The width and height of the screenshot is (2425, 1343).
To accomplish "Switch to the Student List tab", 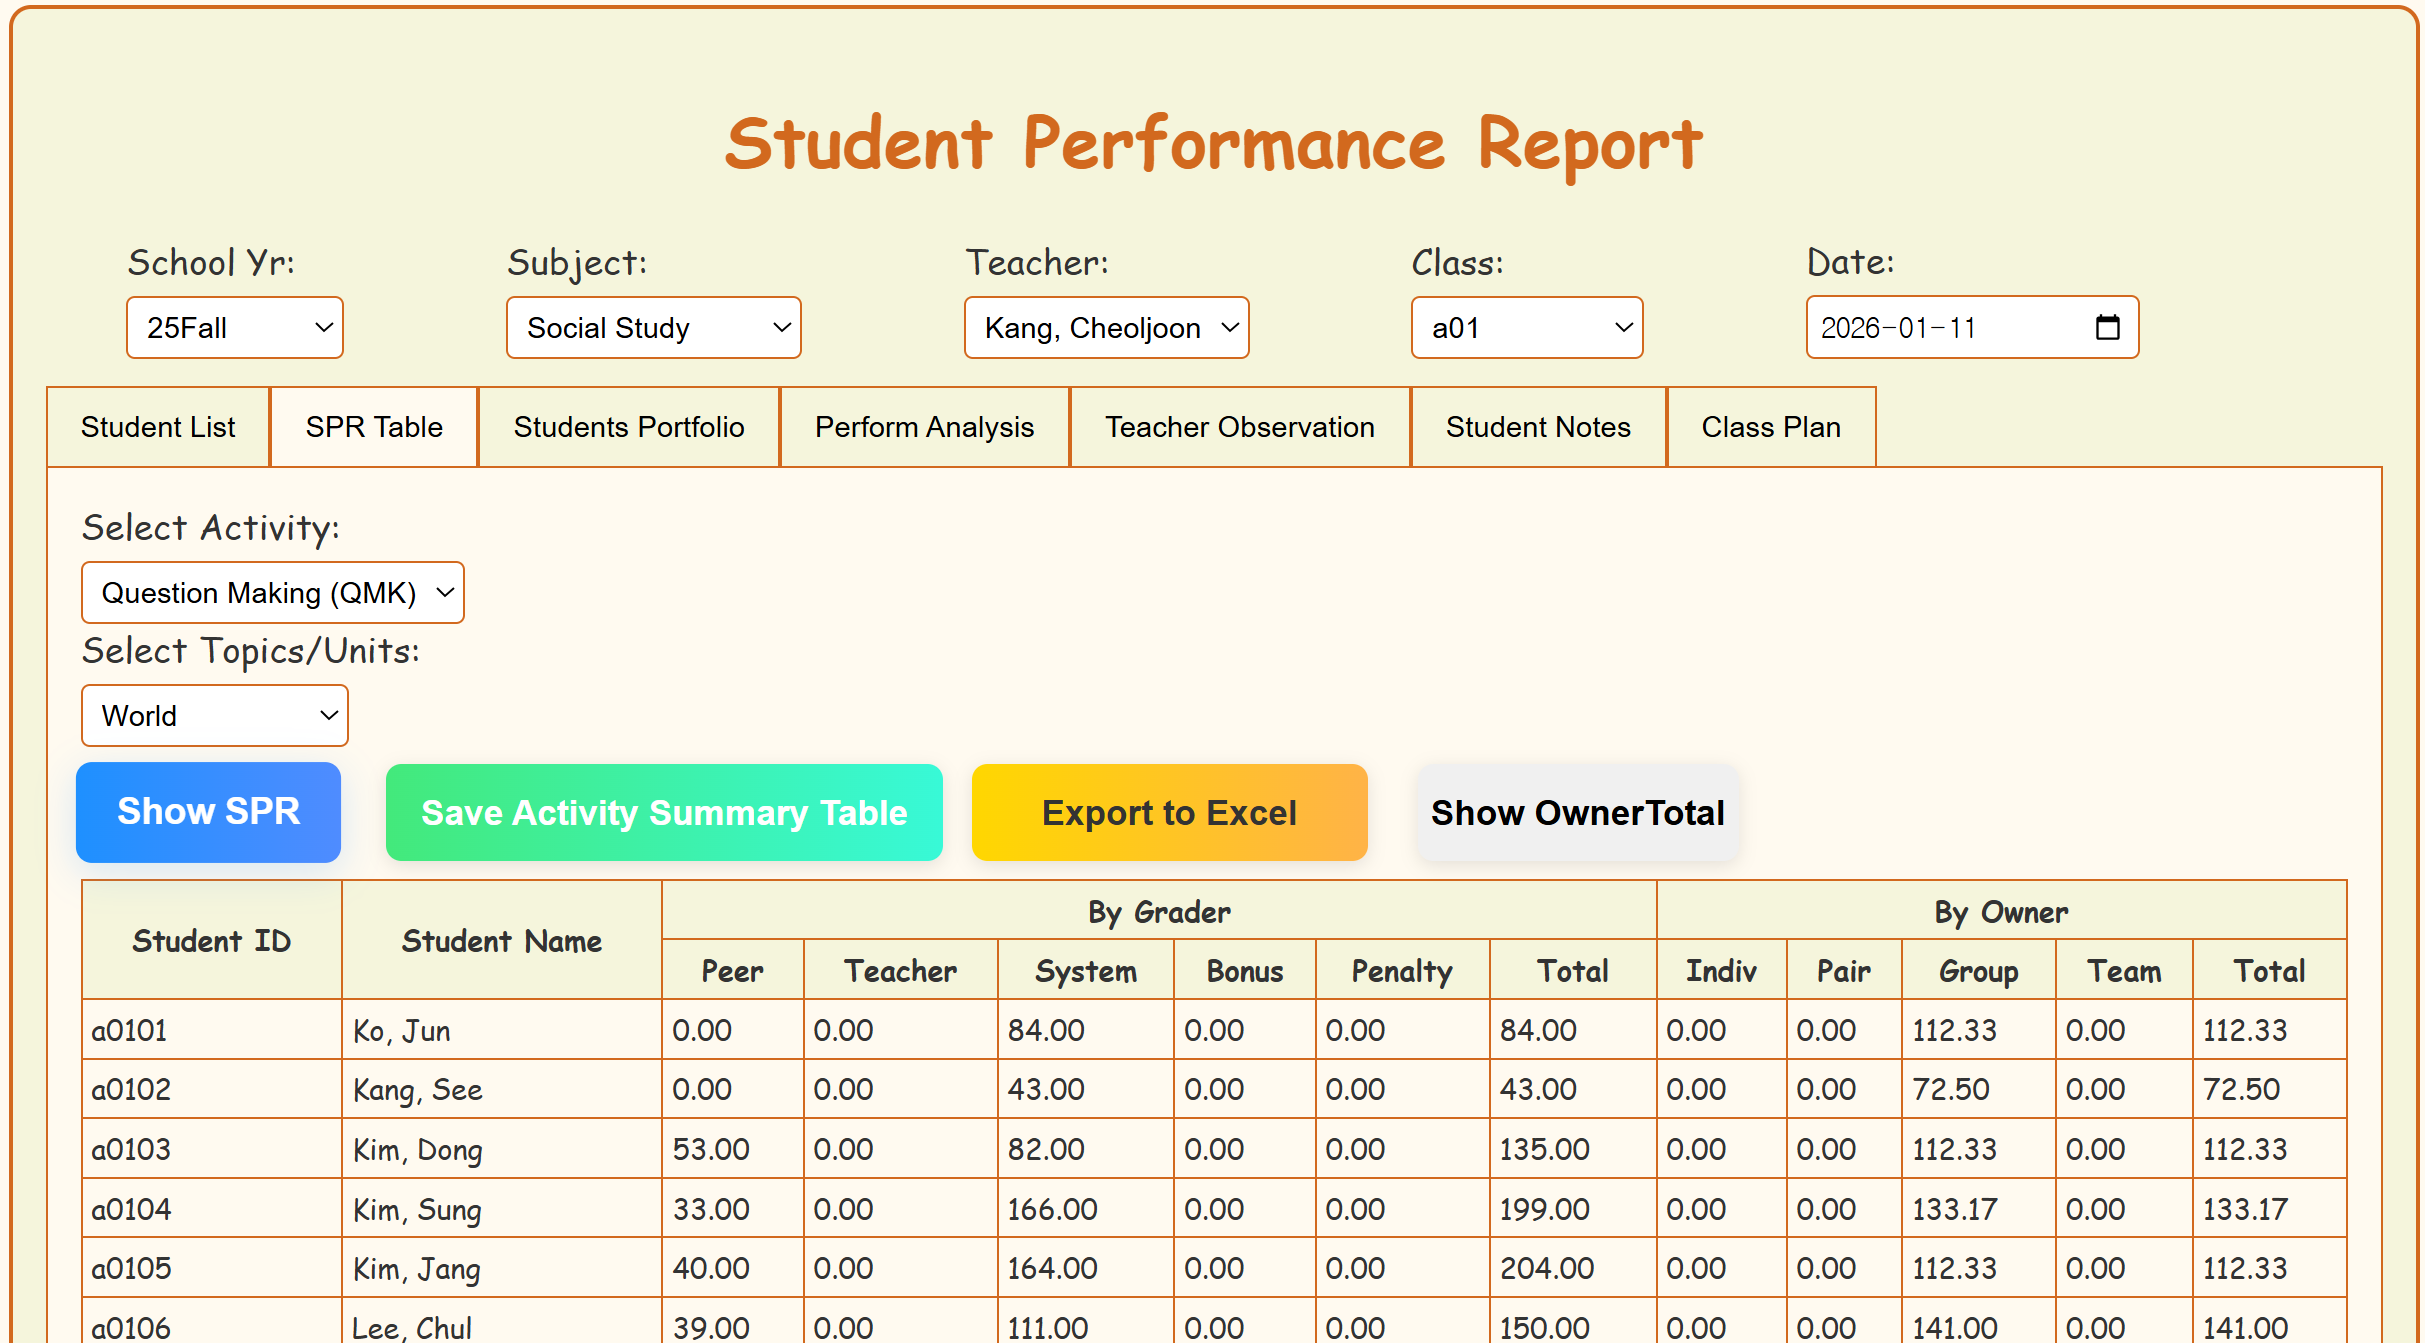I will coord(158,427).
